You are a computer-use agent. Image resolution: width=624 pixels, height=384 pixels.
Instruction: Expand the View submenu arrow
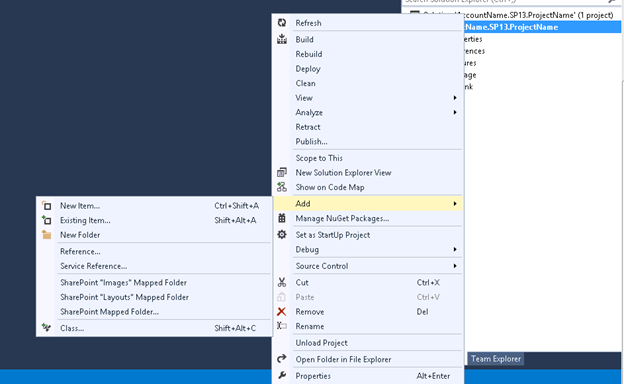pyautogui.click(x=455, y=98)
